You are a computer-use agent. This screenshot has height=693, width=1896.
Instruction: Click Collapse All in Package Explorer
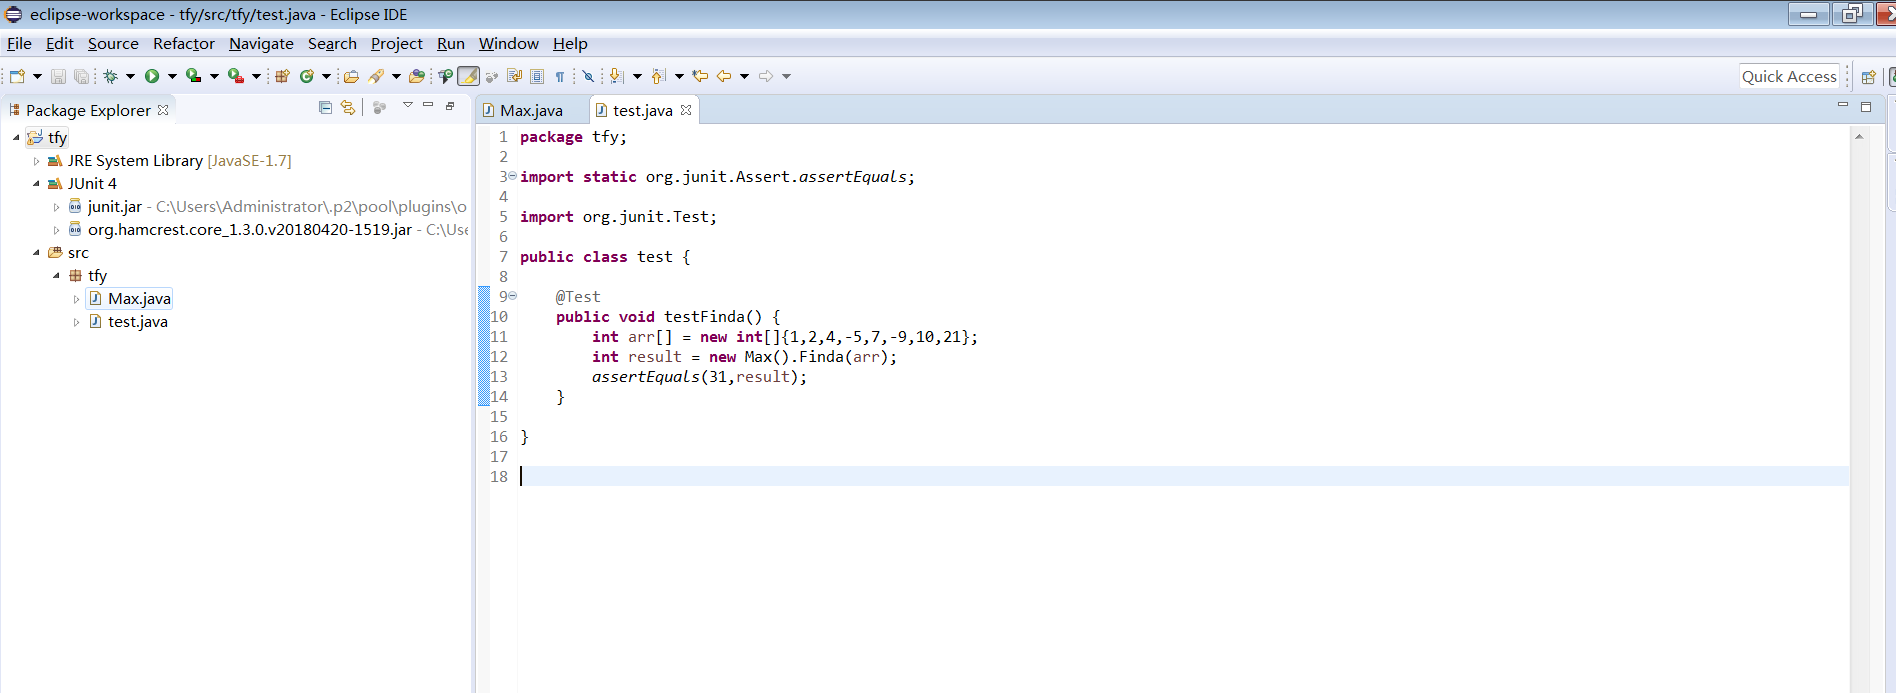pos(325,107)
